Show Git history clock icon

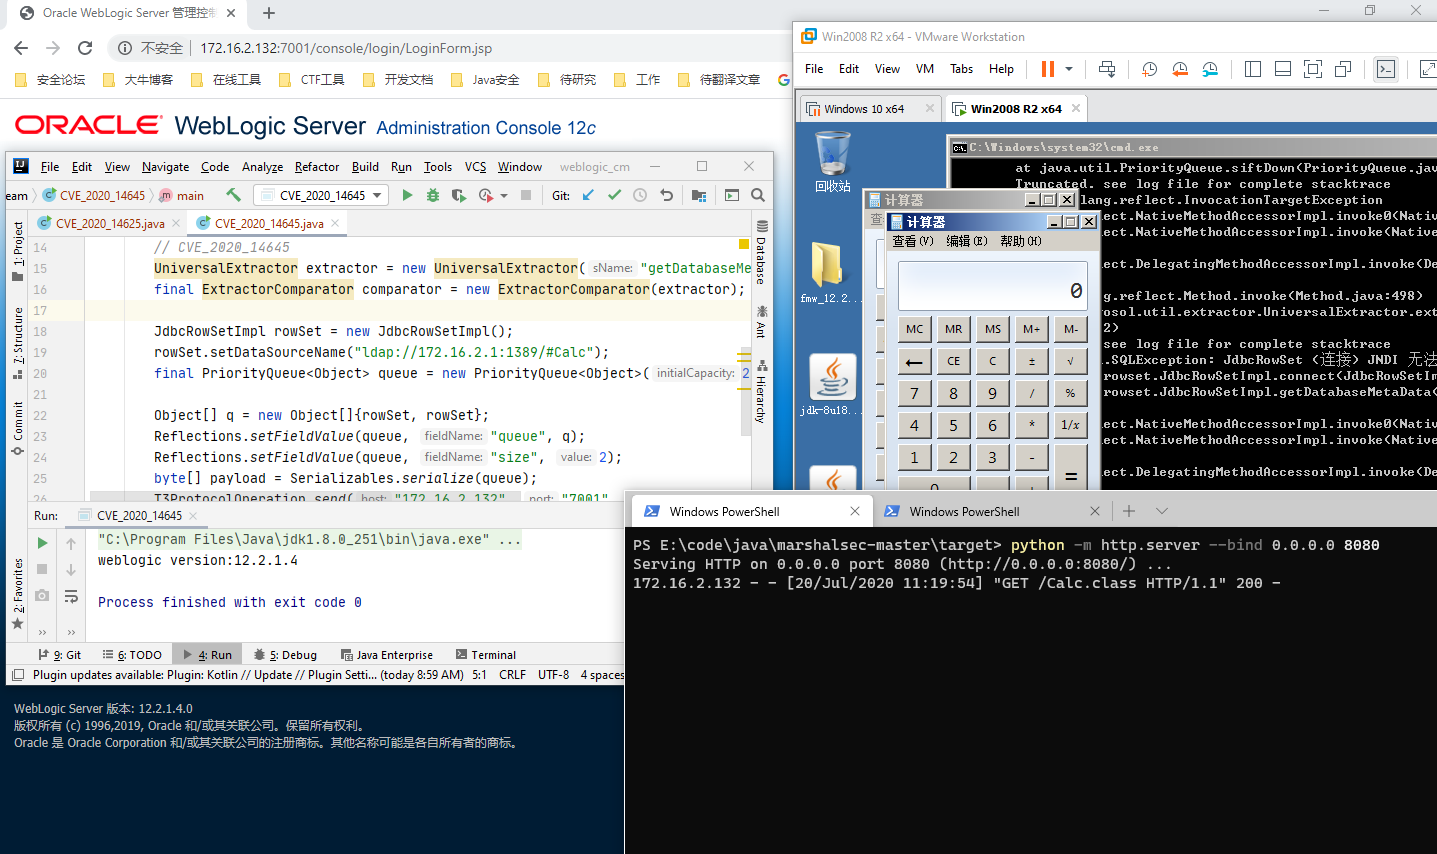tap(640, 195)
